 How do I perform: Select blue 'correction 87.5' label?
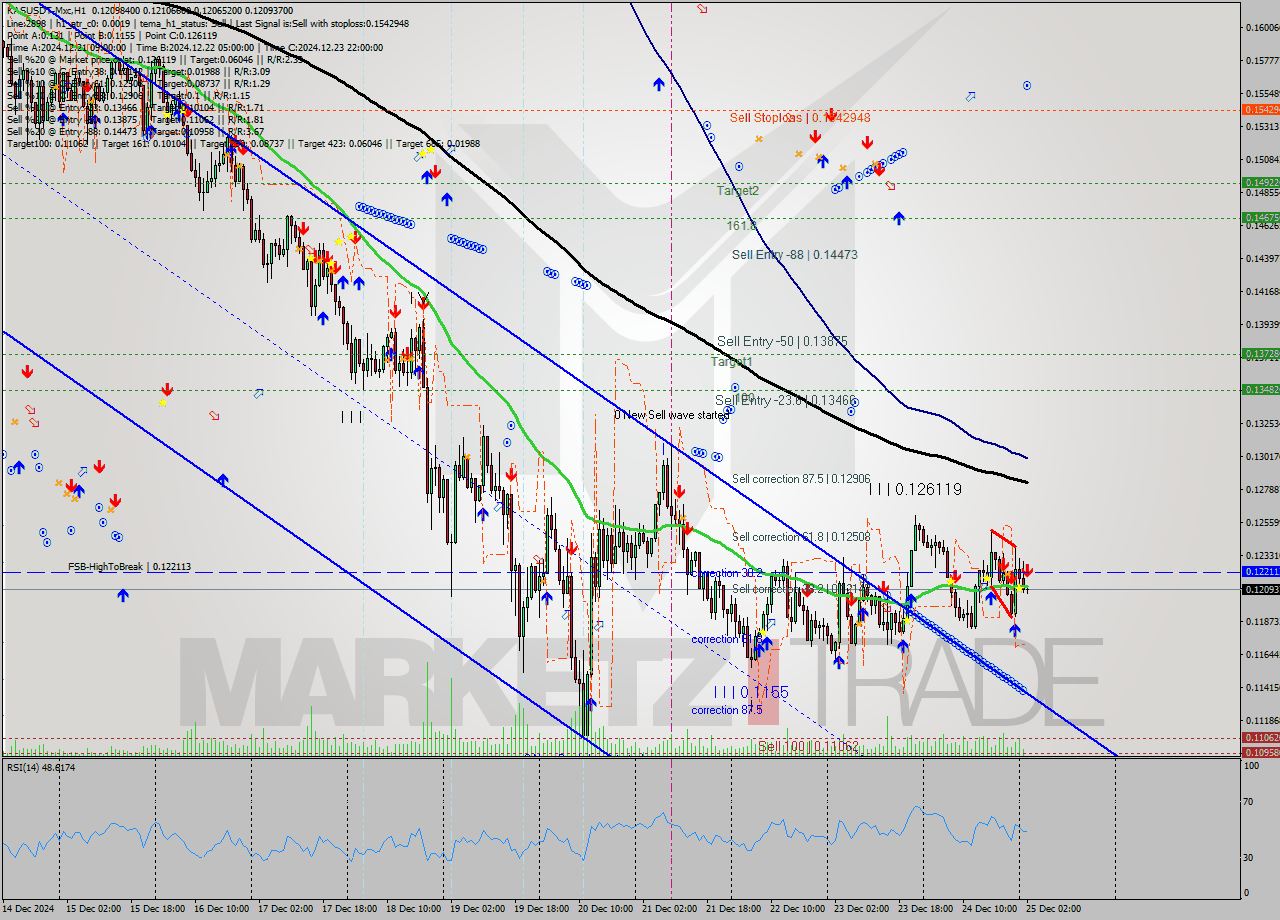(x=726, y=710)
